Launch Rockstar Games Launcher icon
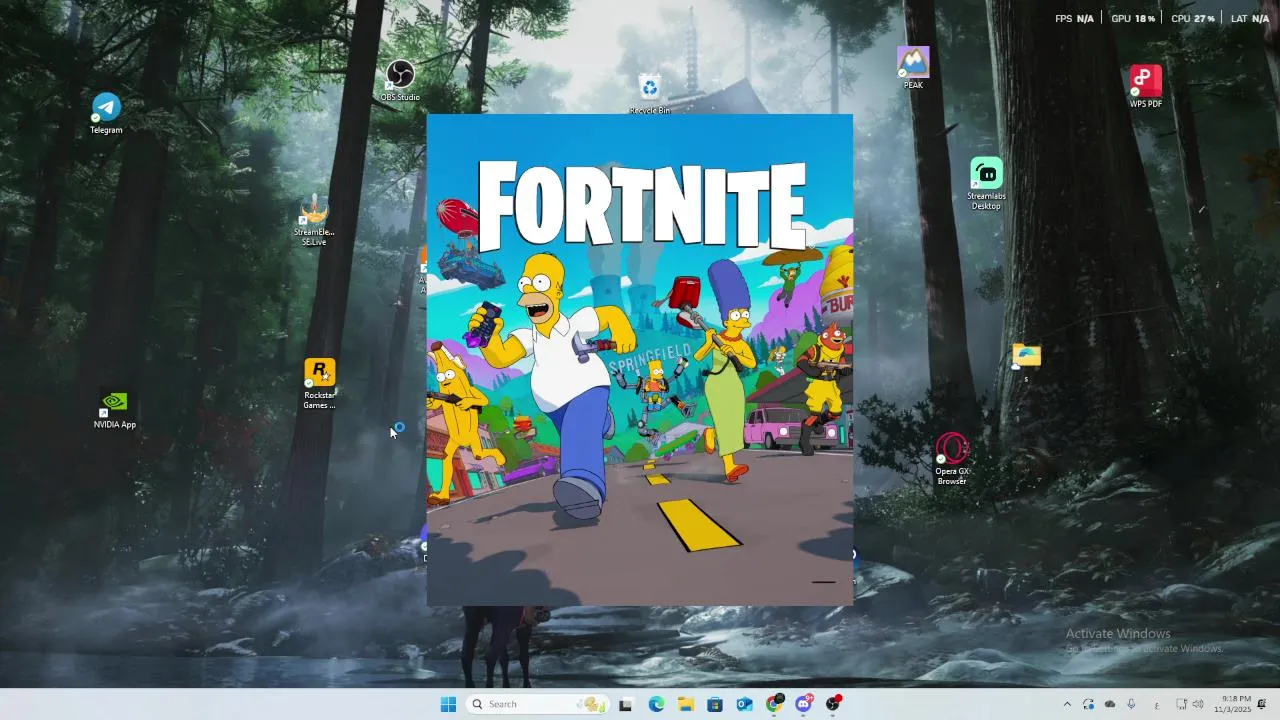1280x720 pixels. (319, 384)
